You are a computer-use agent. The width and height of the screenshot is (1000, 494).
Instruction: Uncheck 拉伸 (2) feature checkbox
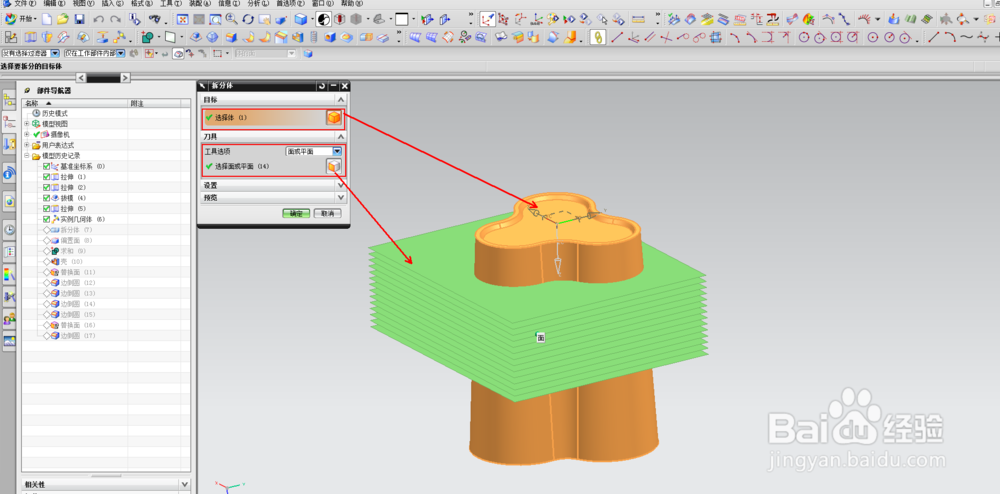(x=47, y=187)
